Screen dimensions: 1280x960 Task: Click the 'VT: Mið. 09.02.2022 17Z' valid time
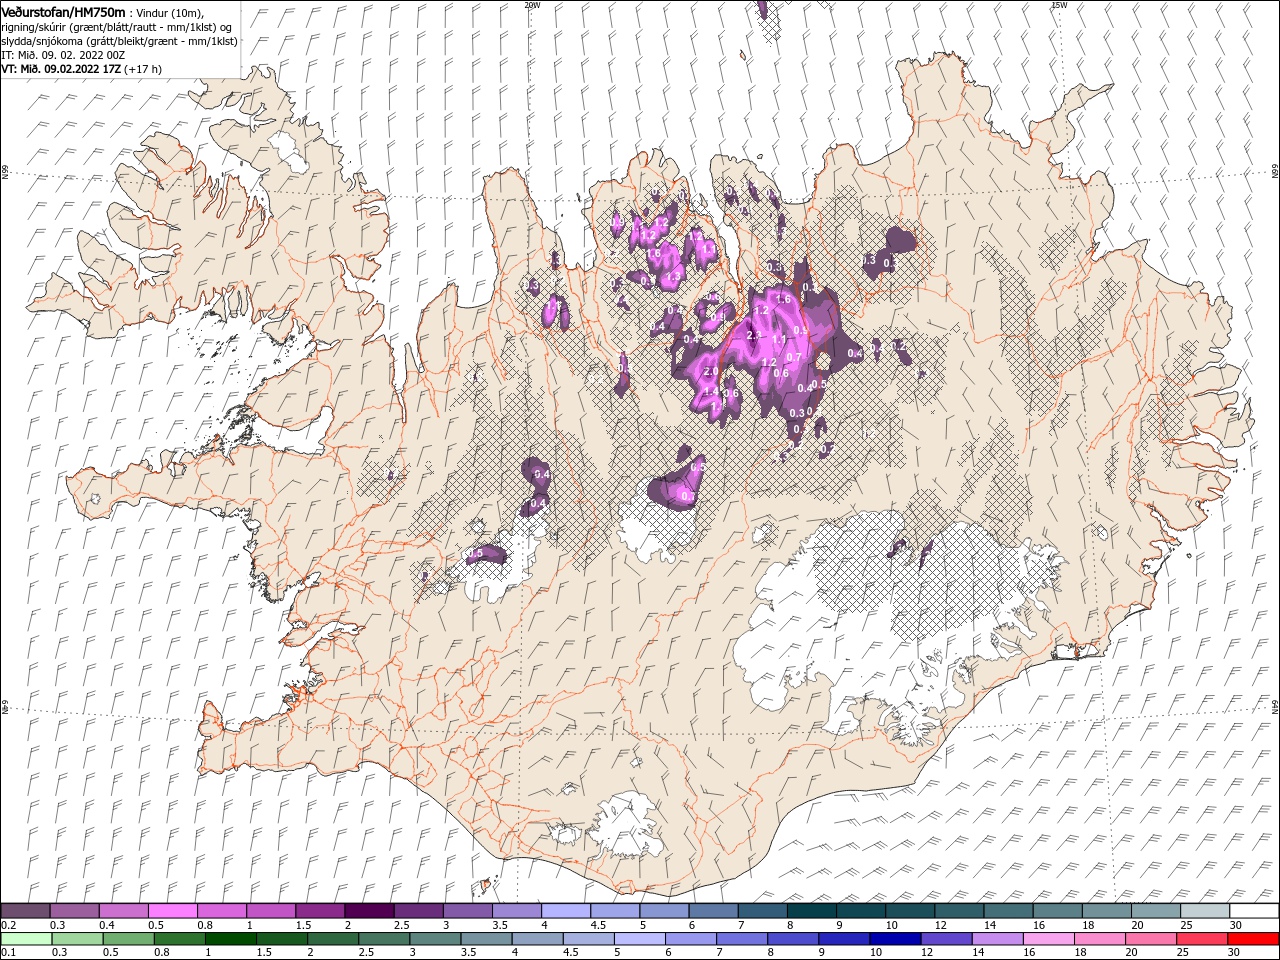pos(61,69)
